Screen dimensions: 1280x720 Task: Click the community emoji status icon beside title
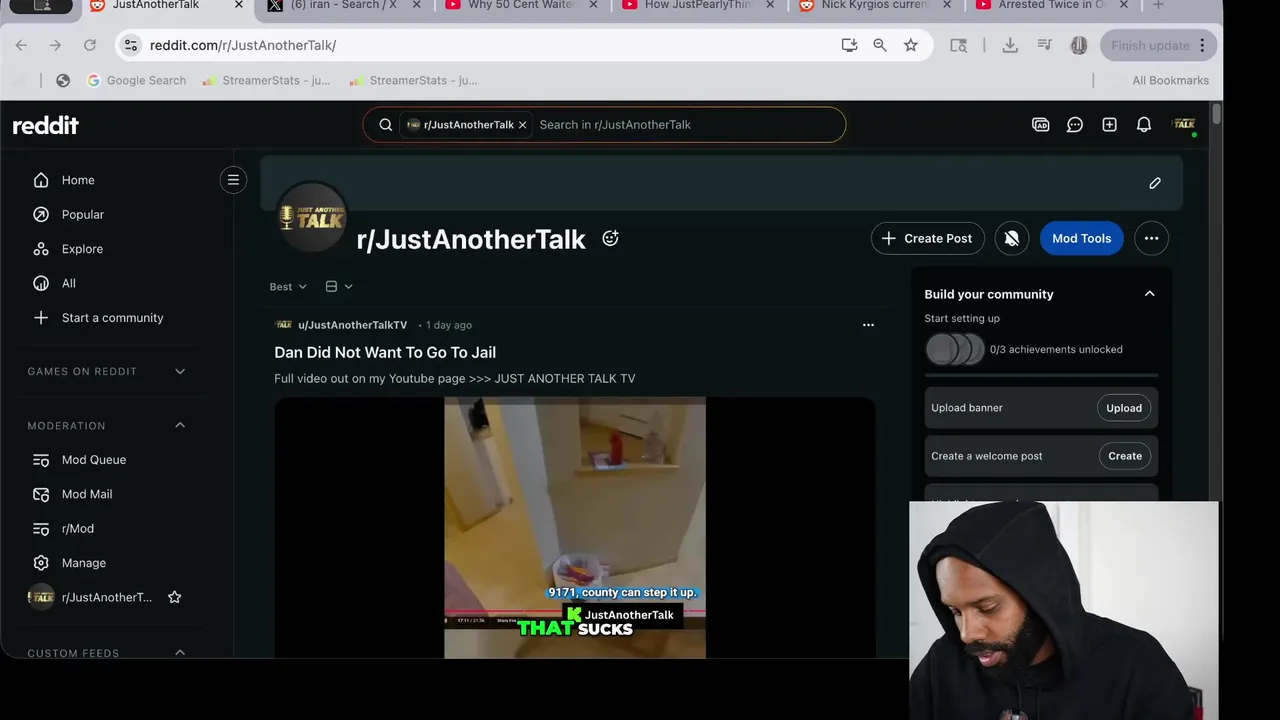coord(610,238)
